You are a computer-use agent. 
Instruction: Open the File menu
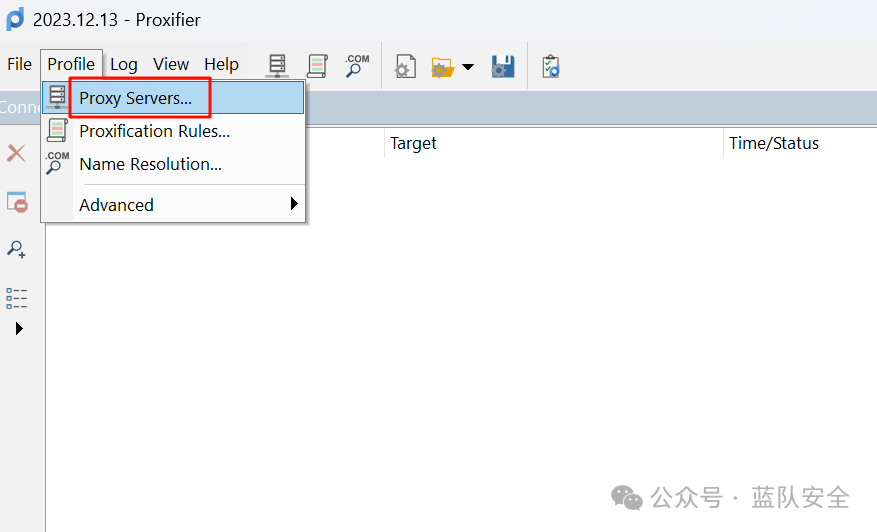tap(19, 64)
